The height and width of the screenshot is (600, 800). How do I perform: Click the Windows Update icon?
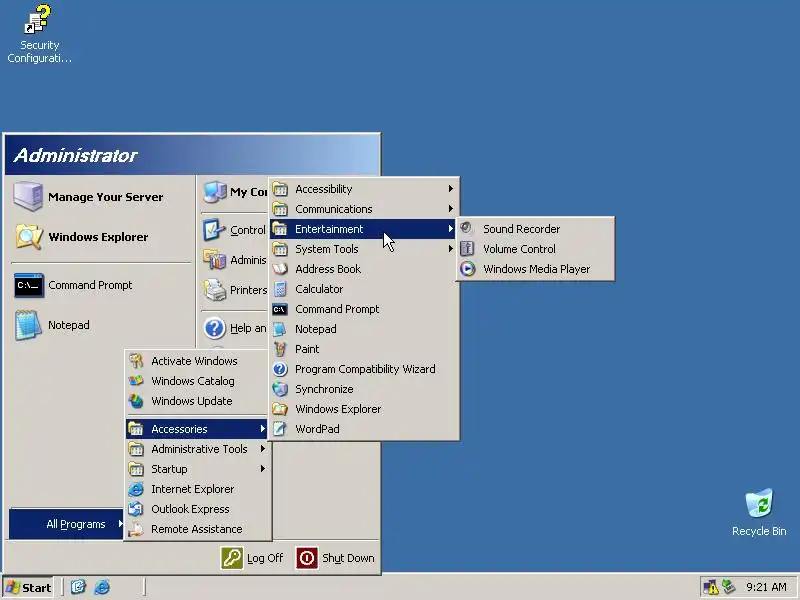(x=136, y=401)
